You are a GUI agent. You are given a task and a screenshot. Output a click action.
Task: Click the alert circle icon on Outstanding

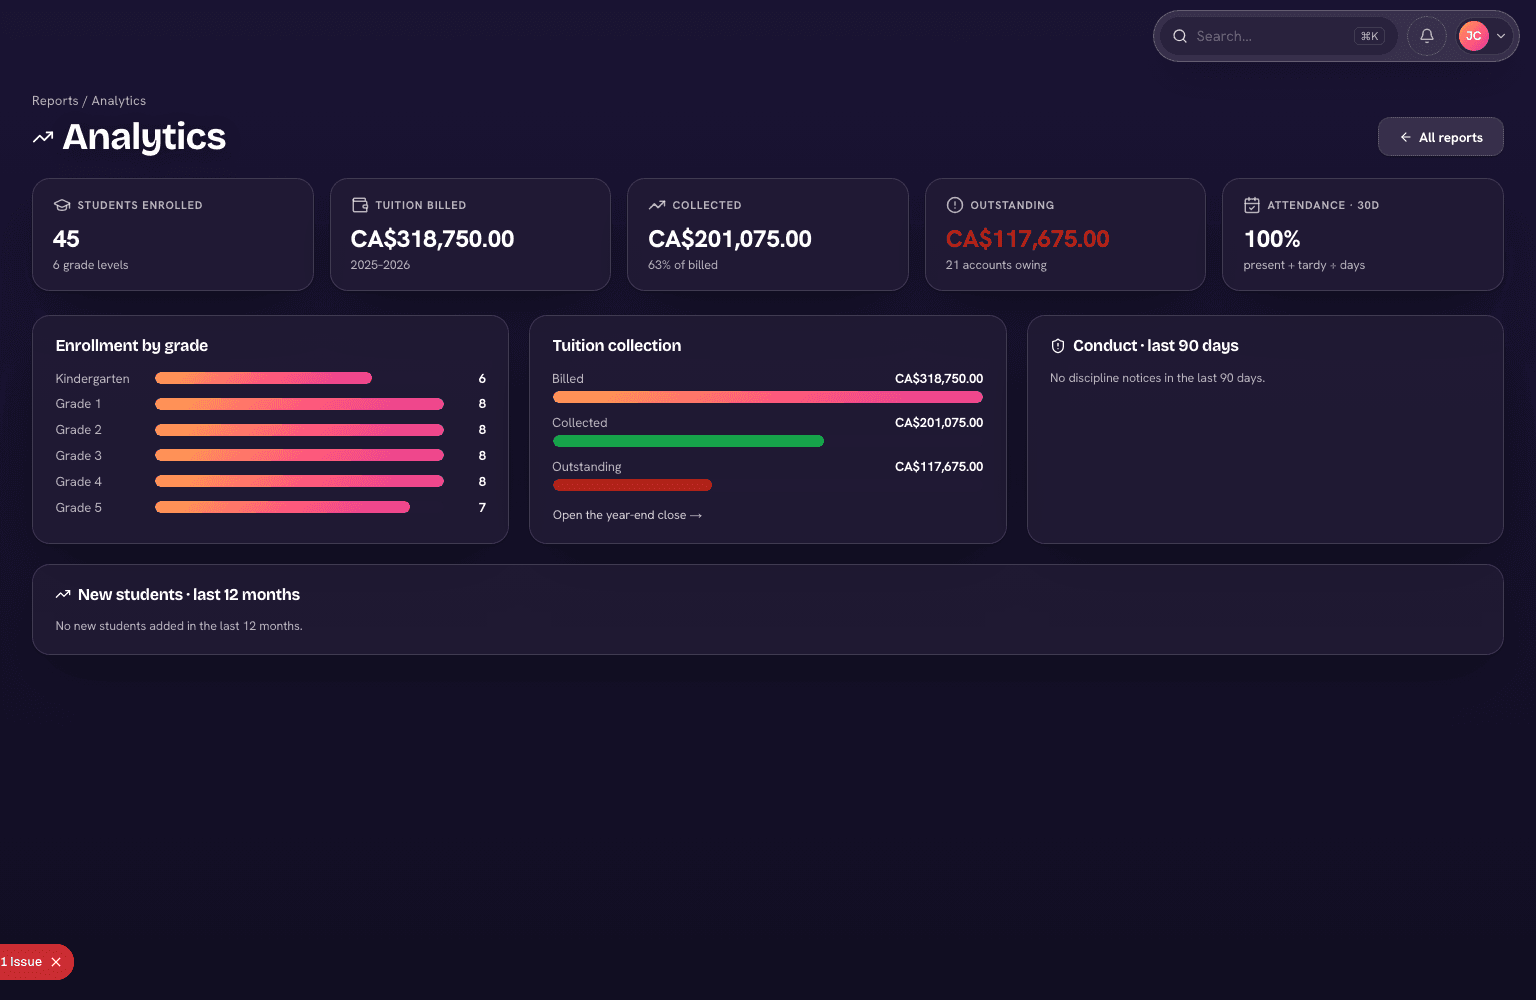[x=955, y=205]
